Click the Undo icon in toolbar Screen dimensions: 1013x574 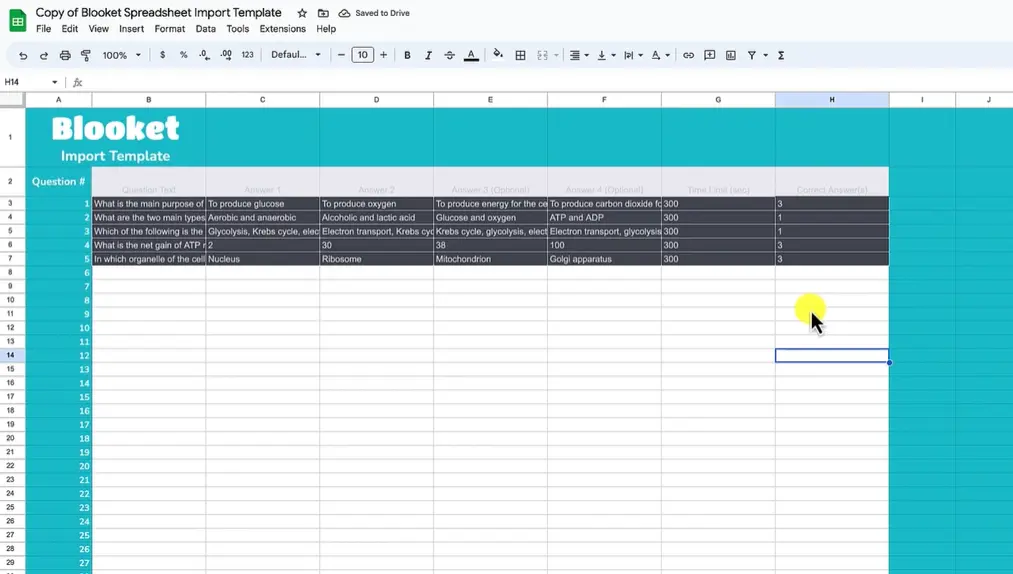(23, 56)
